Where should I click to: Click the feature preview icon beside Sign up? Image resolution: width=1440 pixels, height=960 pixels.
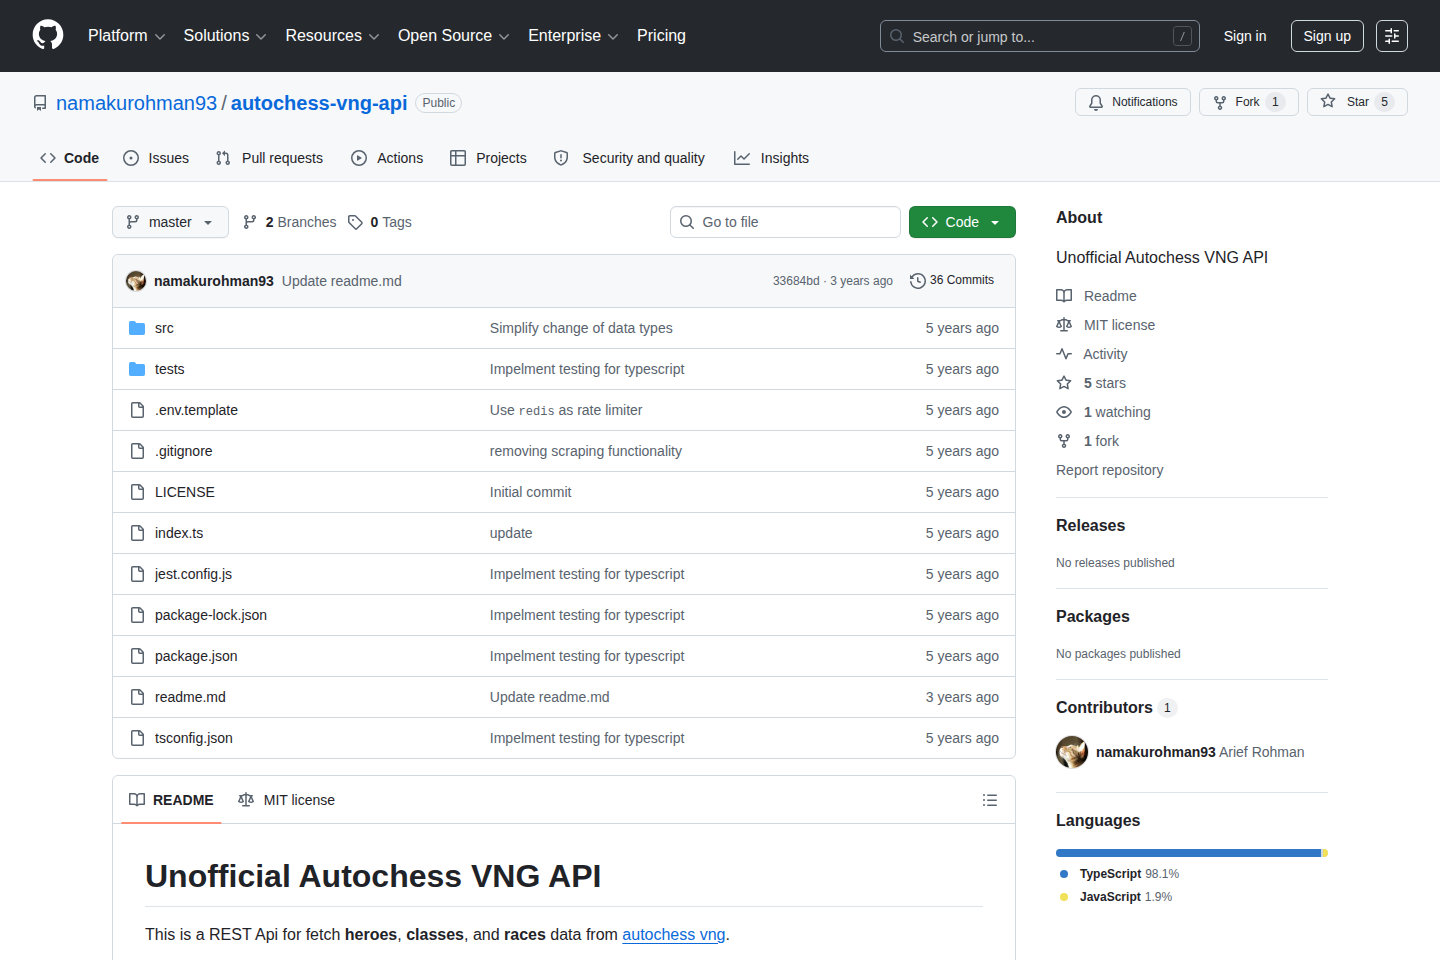tap(1392, 35)
